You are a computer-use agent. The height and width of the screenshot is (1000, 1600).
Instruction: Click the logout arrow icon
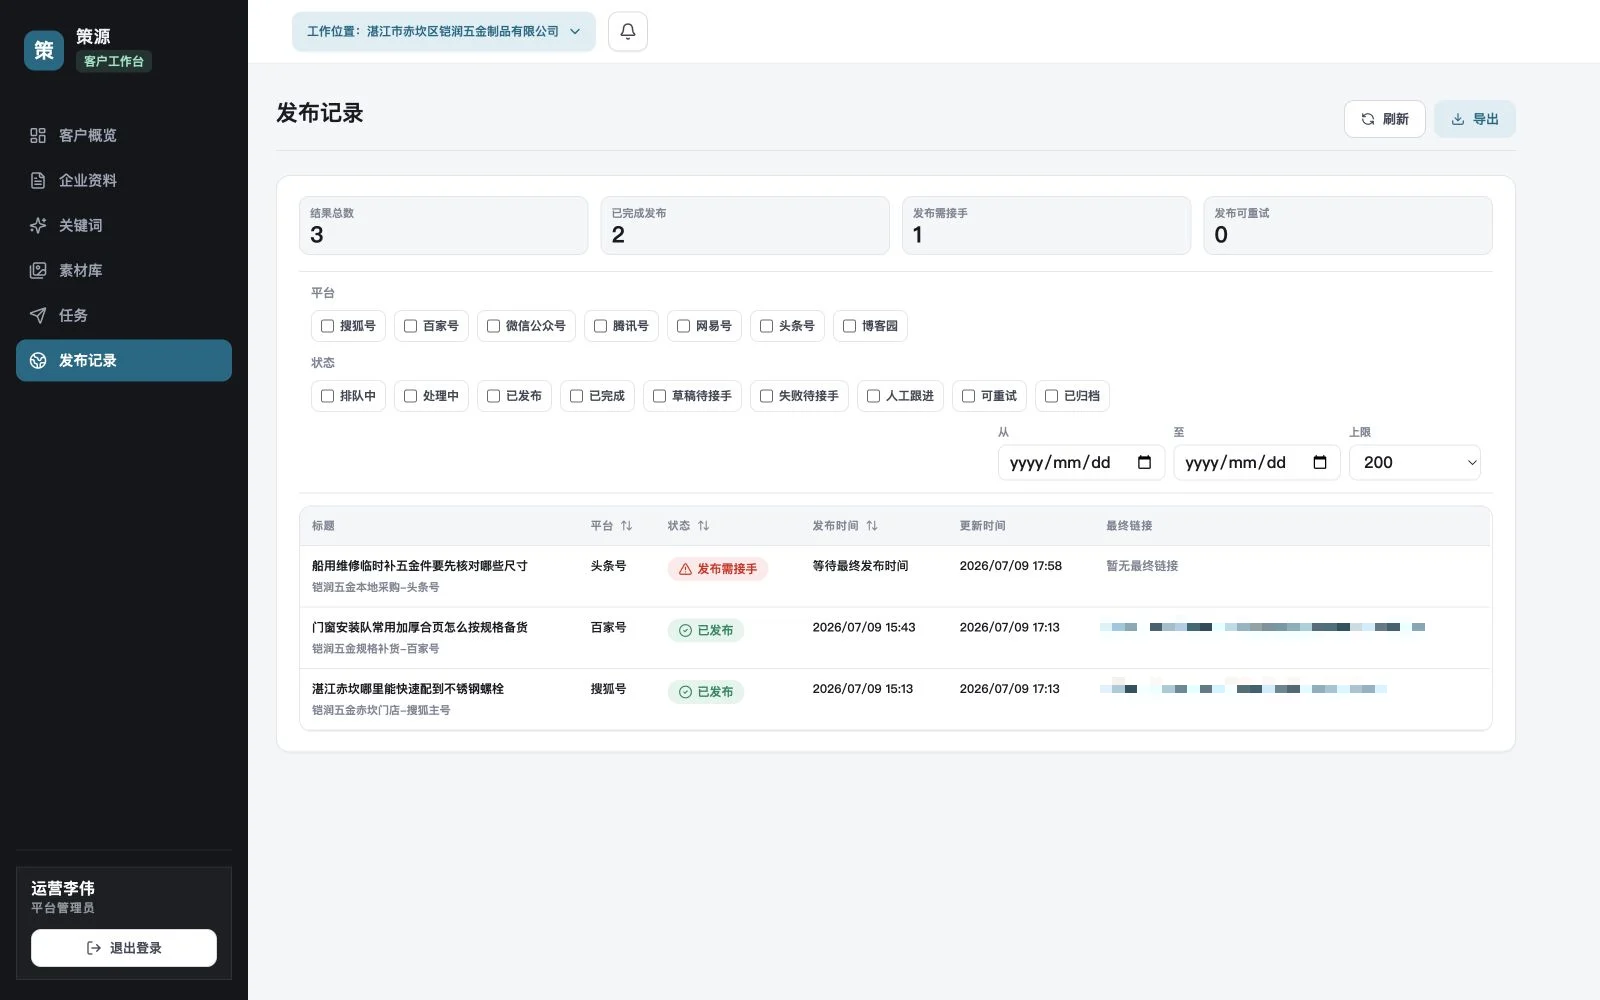pyautogui.click(x=94, y=948)
